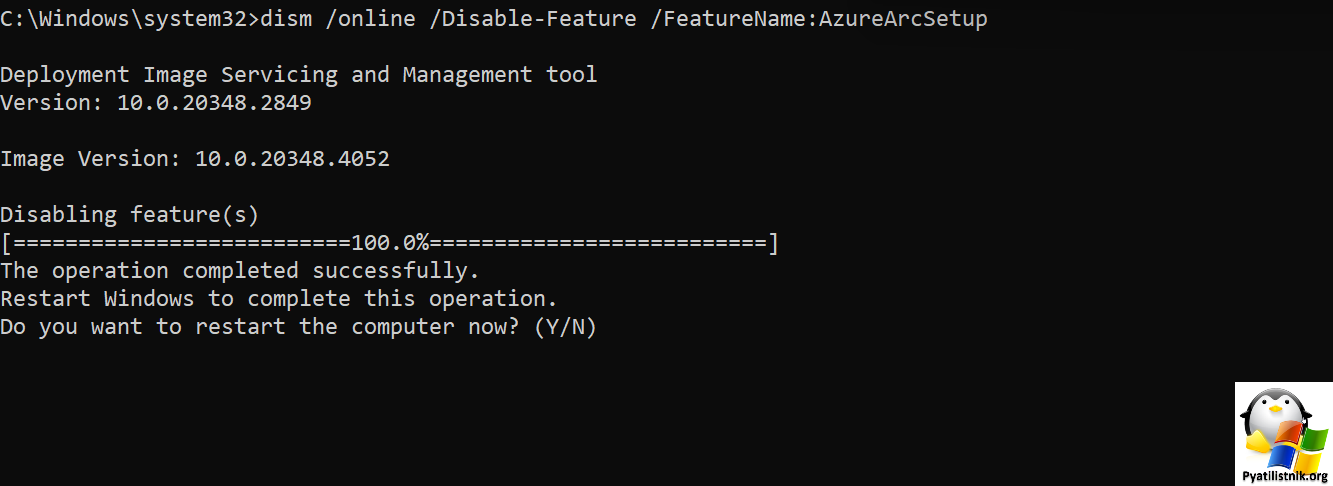Click the Restart Windows to complete line
Screen dimensions: 1333x486
278,299
